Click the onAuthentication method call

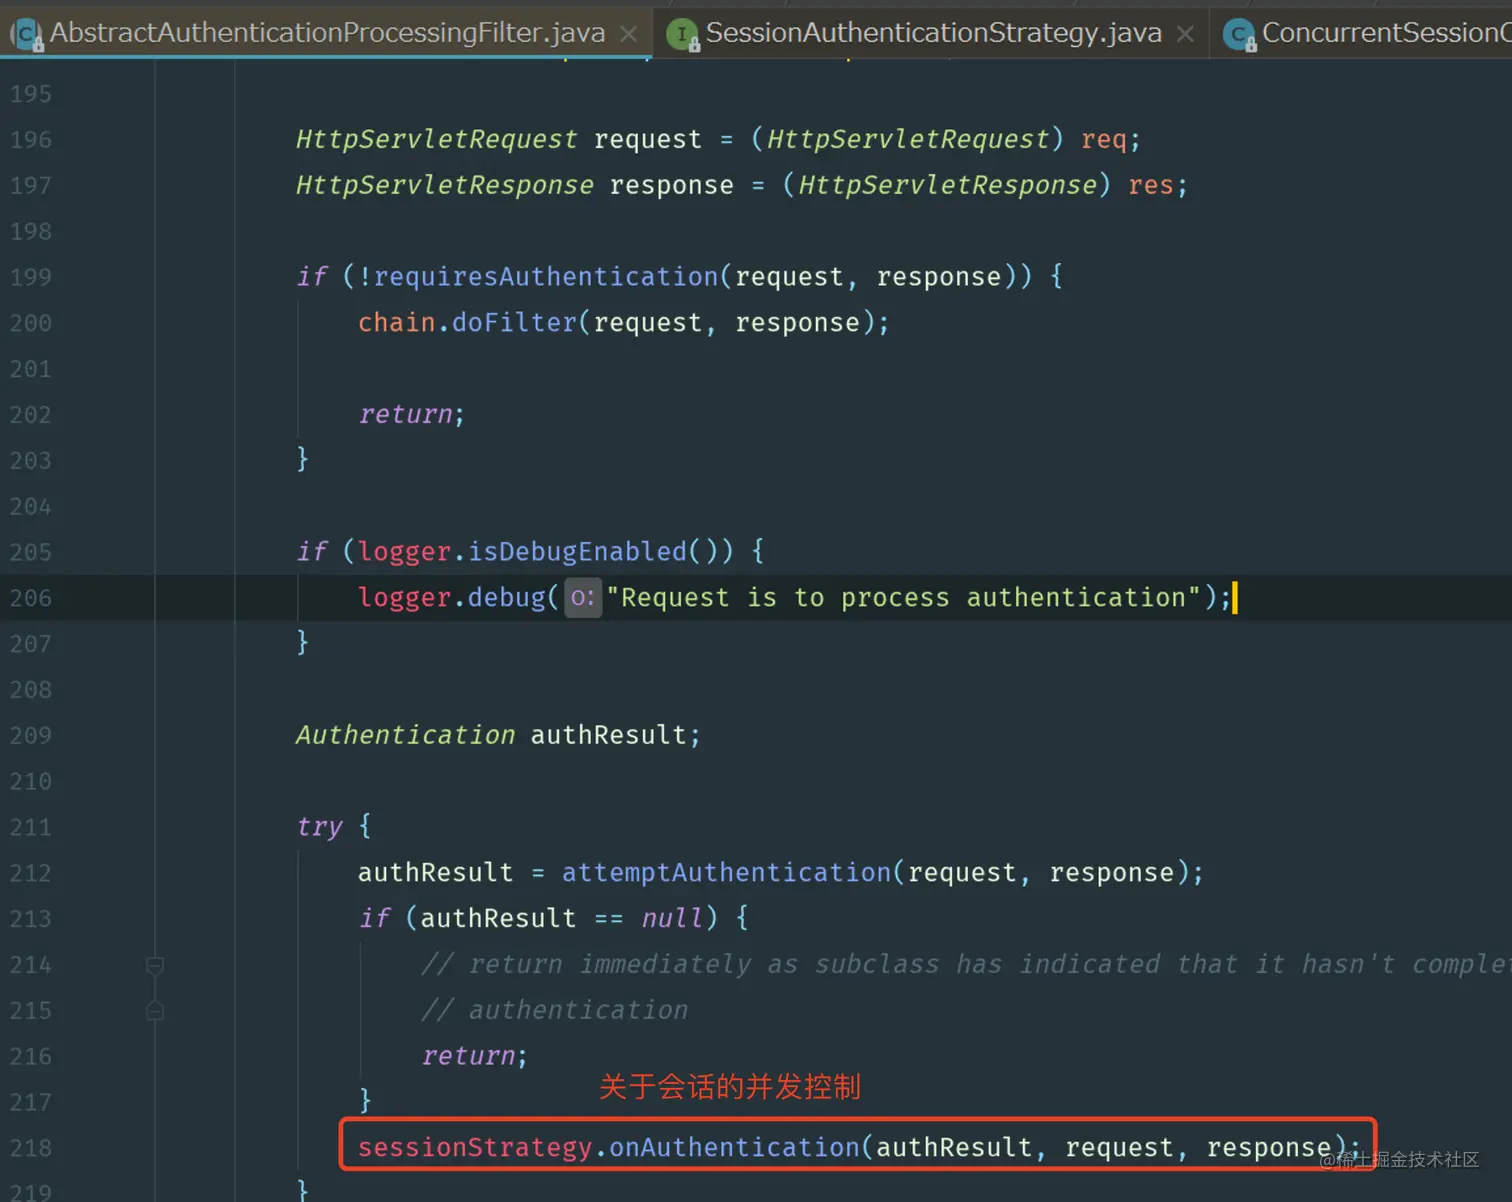click(735, 1148)
